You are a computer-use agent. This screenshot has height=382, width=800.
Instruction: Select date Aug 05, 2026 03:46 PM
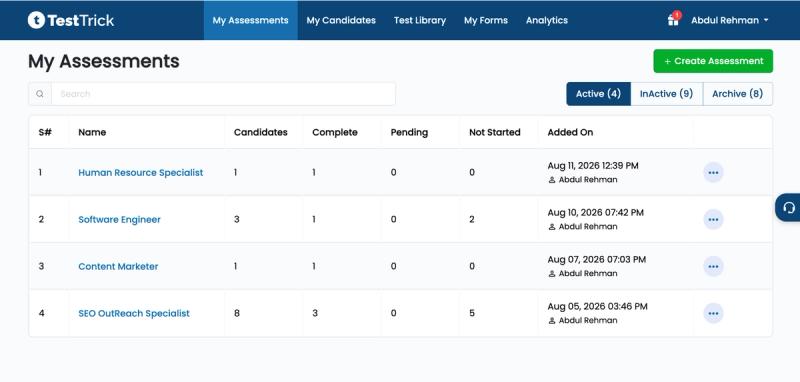(597, 307)
